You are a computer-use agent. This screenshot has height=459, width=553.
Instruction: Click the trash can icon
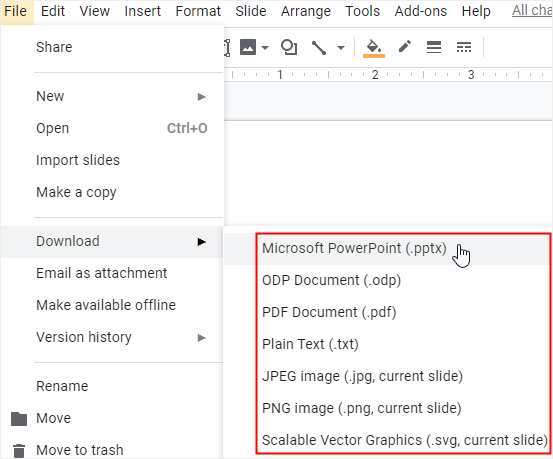pos(19,451)
